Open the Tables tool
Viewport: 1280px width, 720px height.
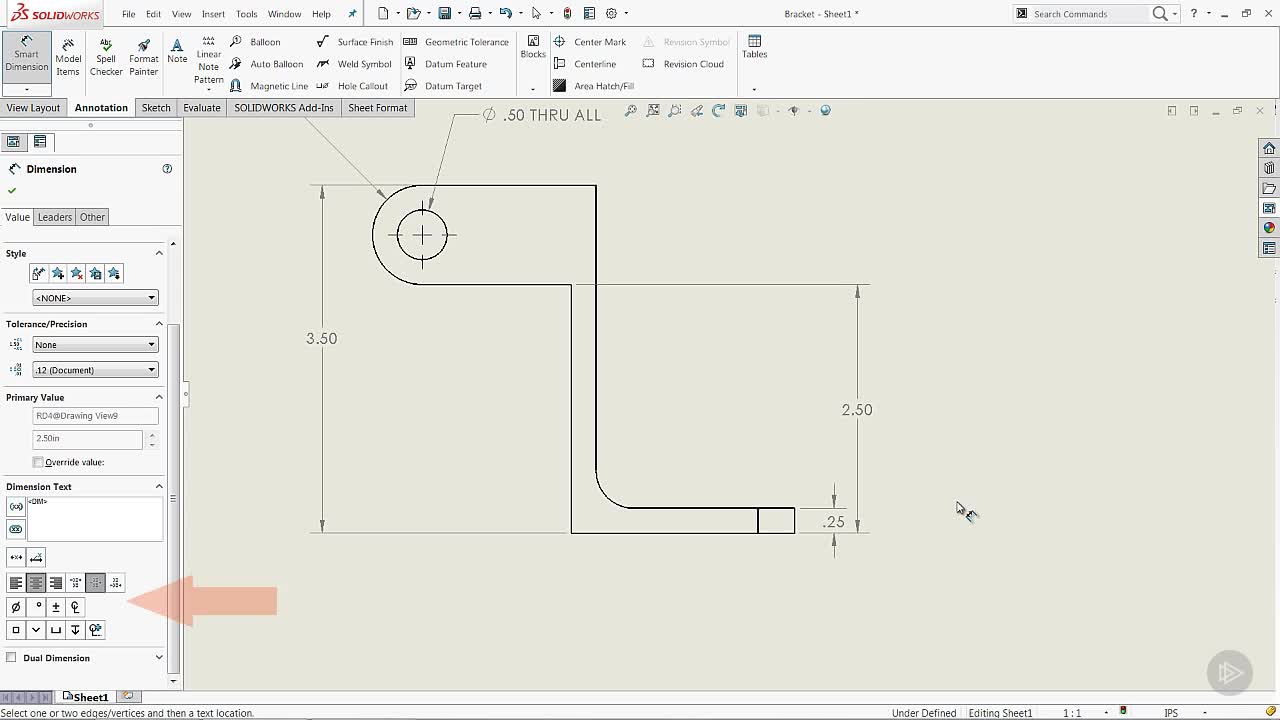pyautogui.click(x=754, y=47)
